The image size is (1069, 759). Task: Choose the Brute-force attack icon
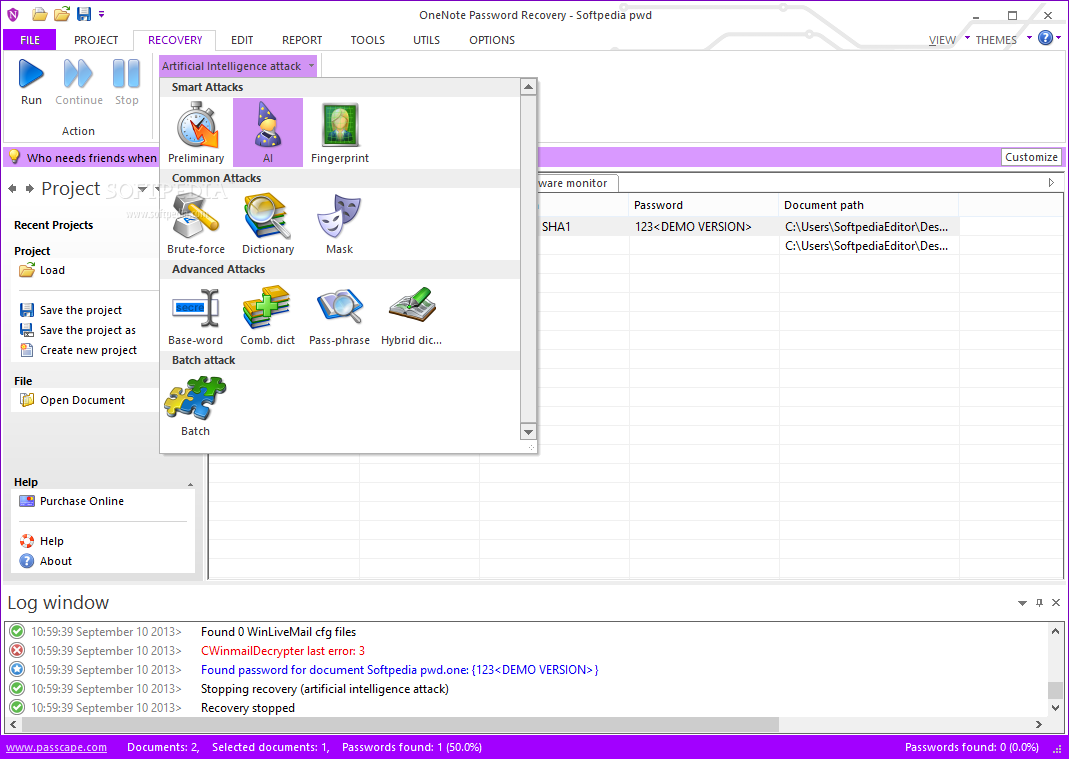196,224
